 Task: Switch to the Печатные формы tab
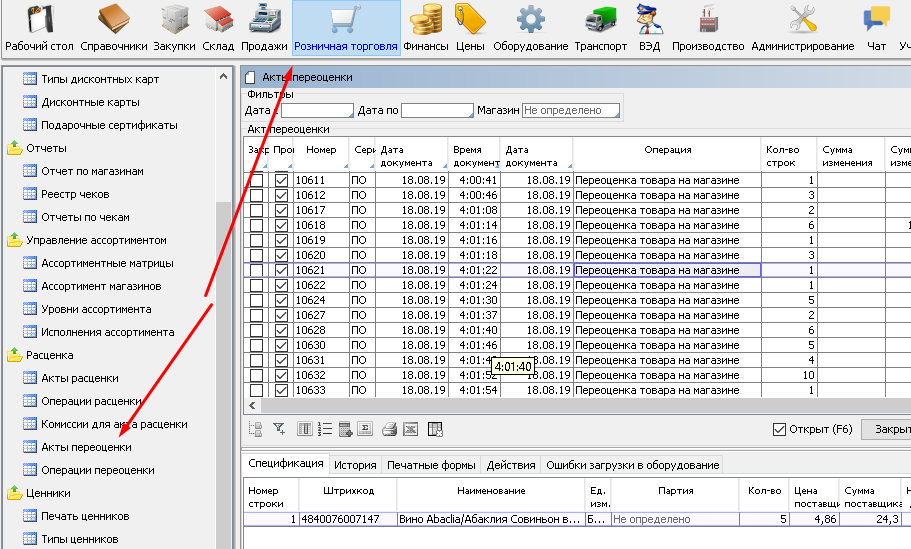coord(430,465)
